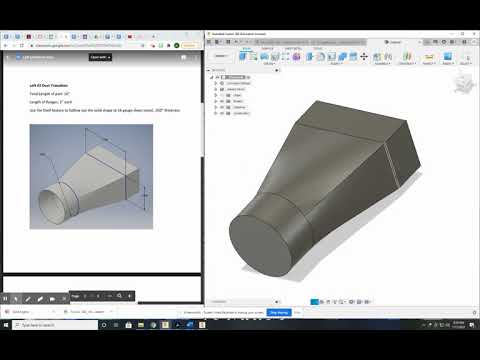Click the ViewCube in Fusion viewport
Image resolution: width=480 pixels, height=360 pixels.
click(463, 83)
